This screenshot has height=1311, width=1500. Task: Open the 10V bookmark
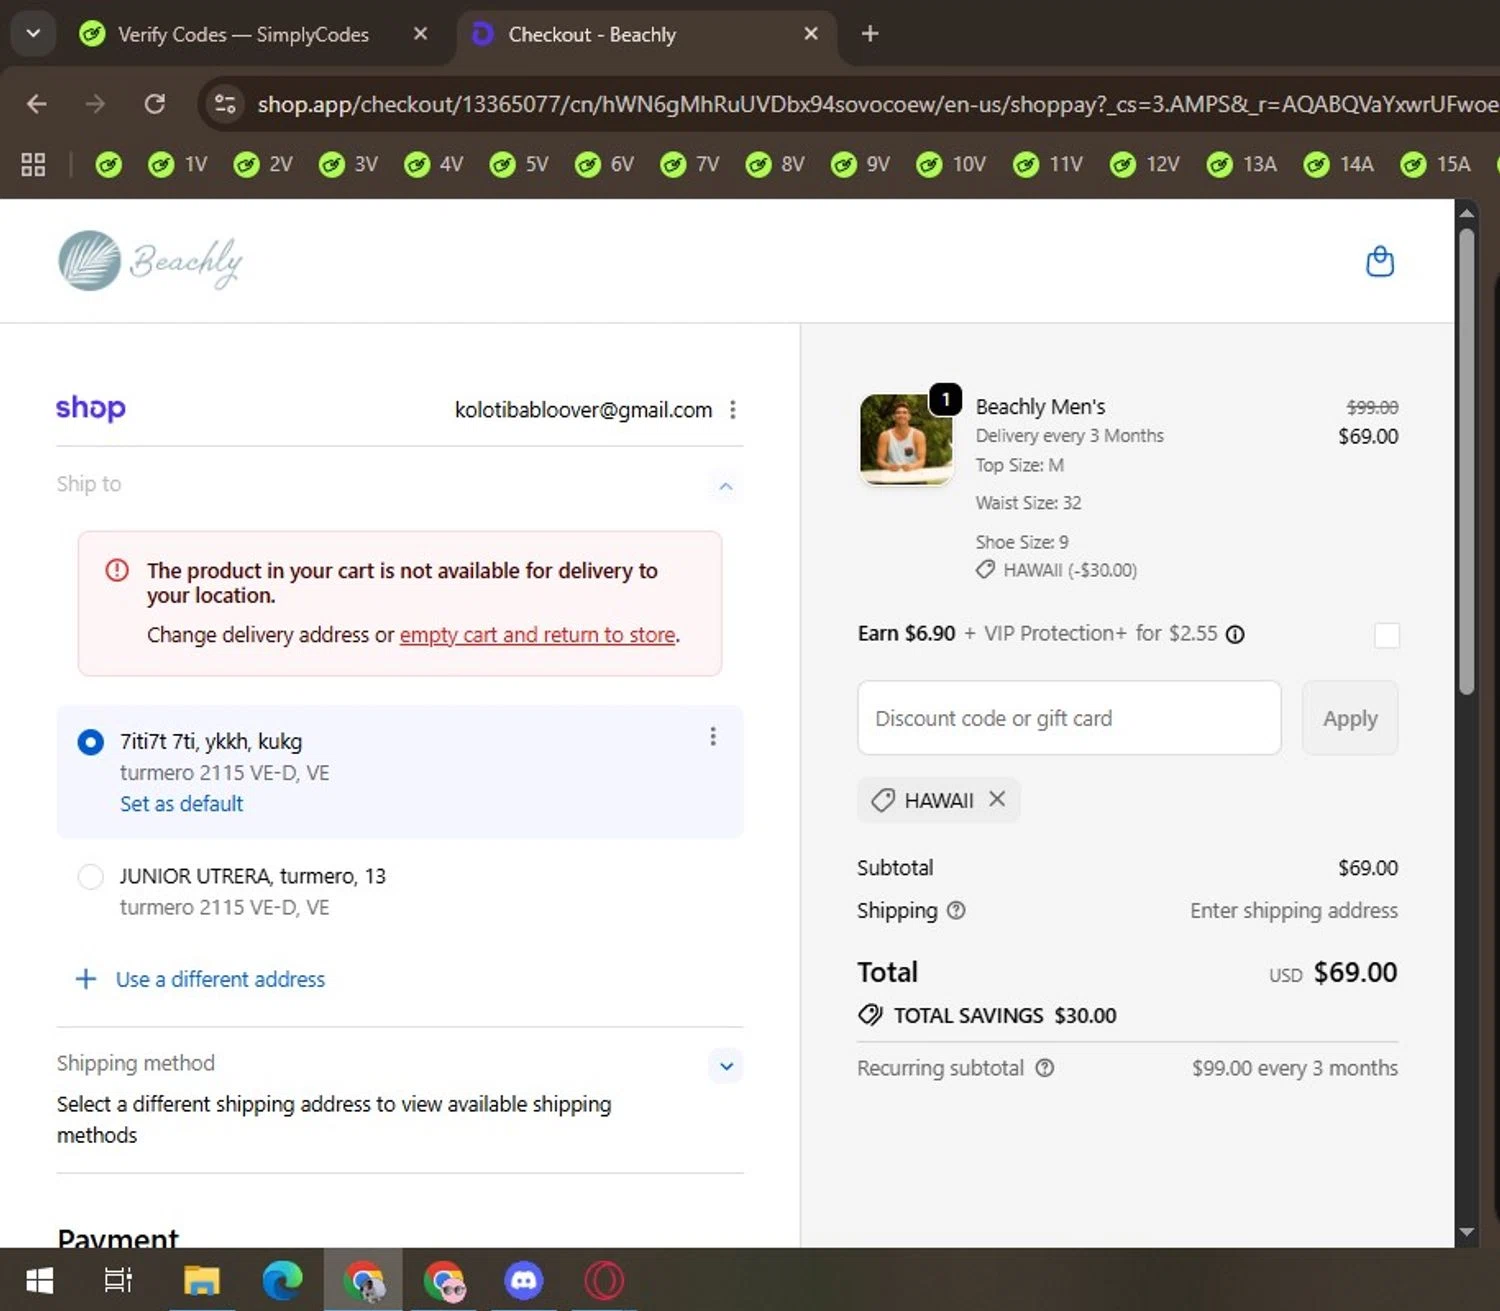point(951,164)
